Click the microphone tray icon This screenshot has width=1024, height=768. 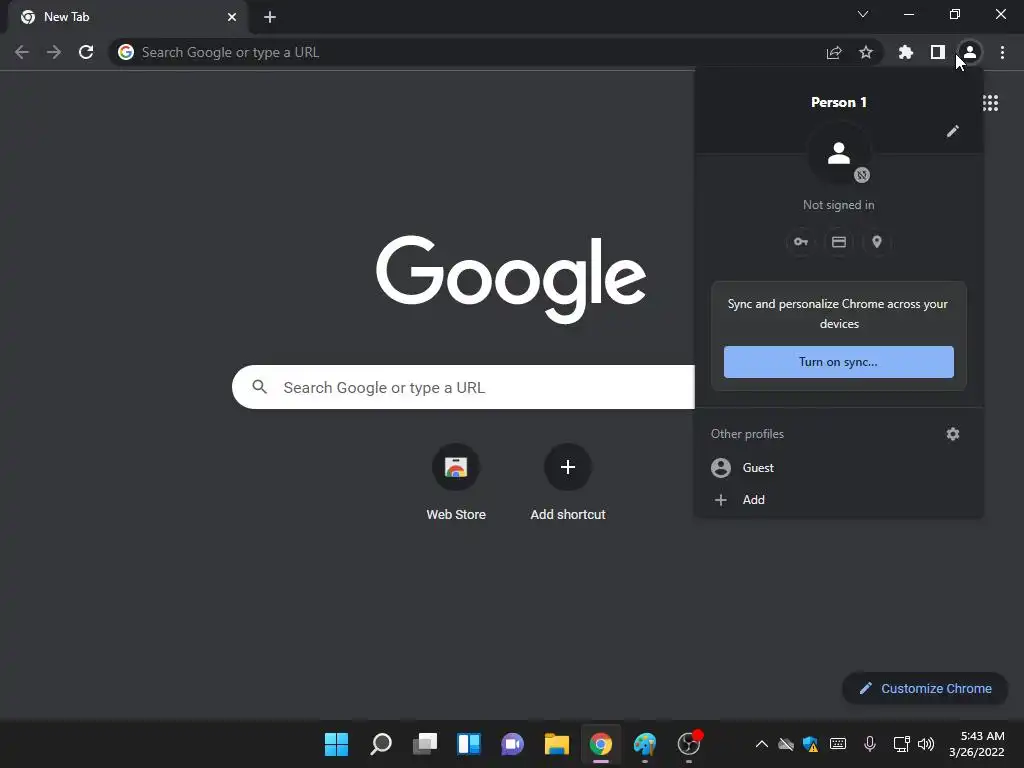click(870, 744)
